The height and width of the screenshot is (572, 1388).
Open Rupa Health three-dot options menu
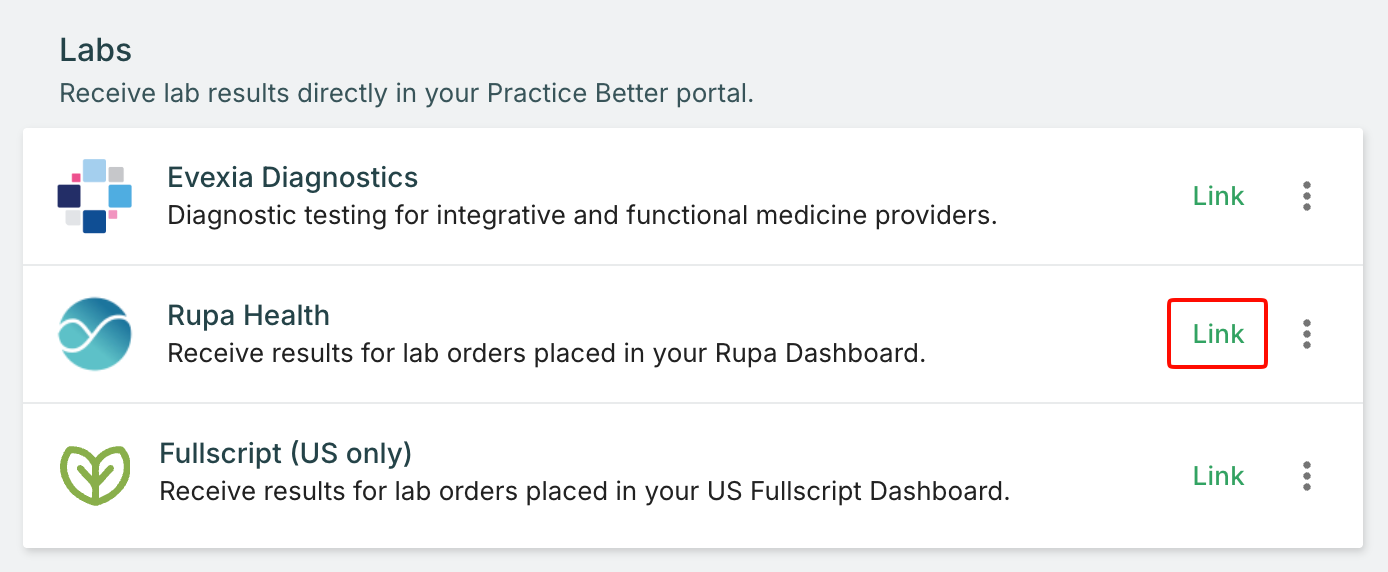pyautogui.click(x=1307, y=334)
